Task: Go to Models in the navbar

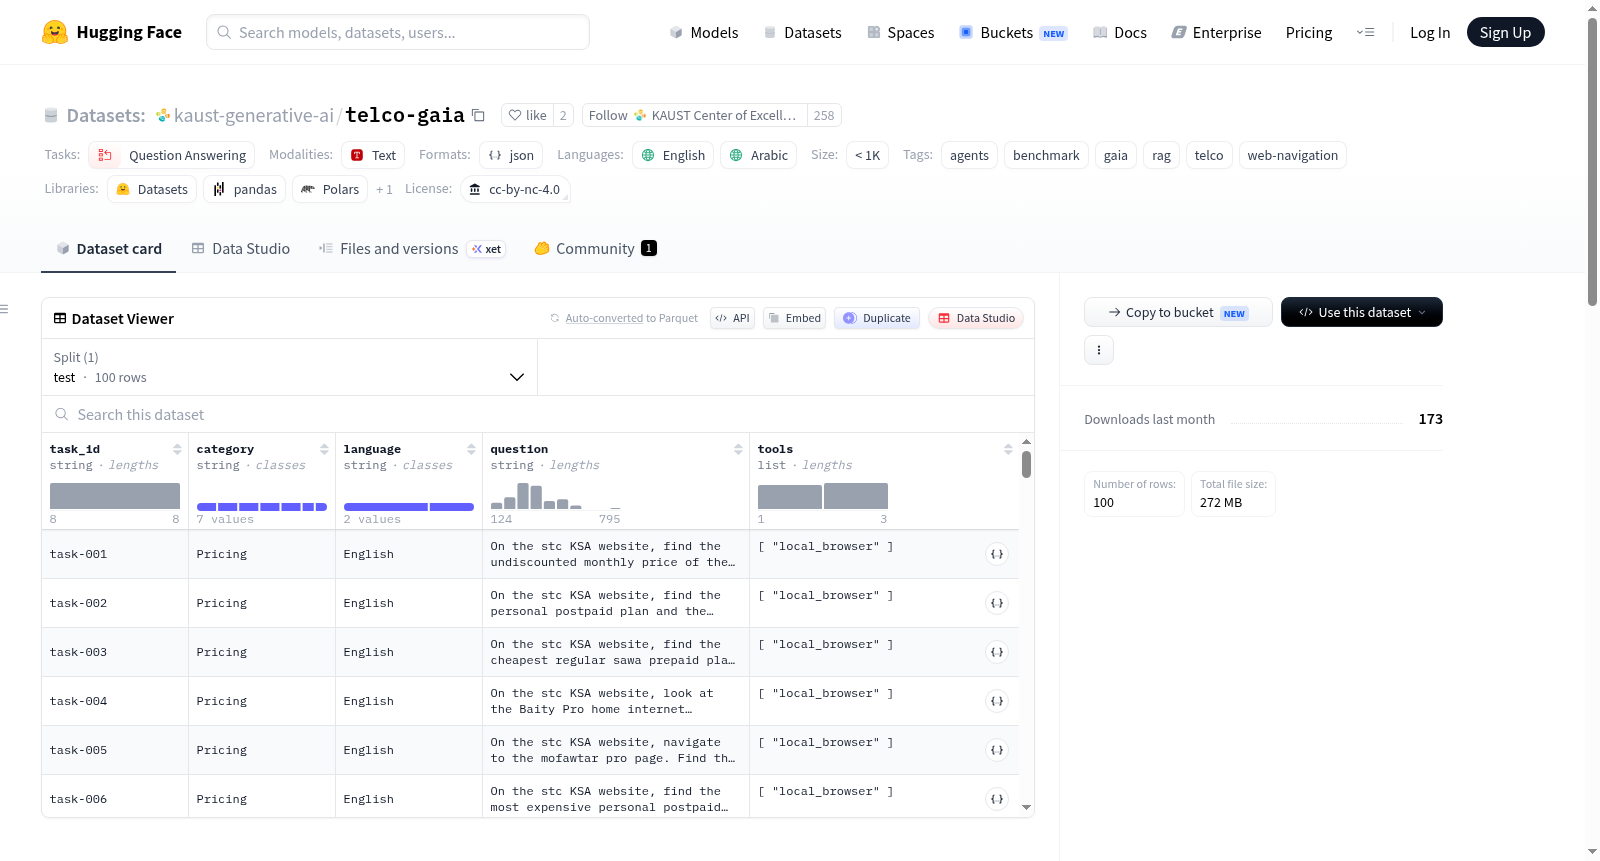Action: coord(704,32)
